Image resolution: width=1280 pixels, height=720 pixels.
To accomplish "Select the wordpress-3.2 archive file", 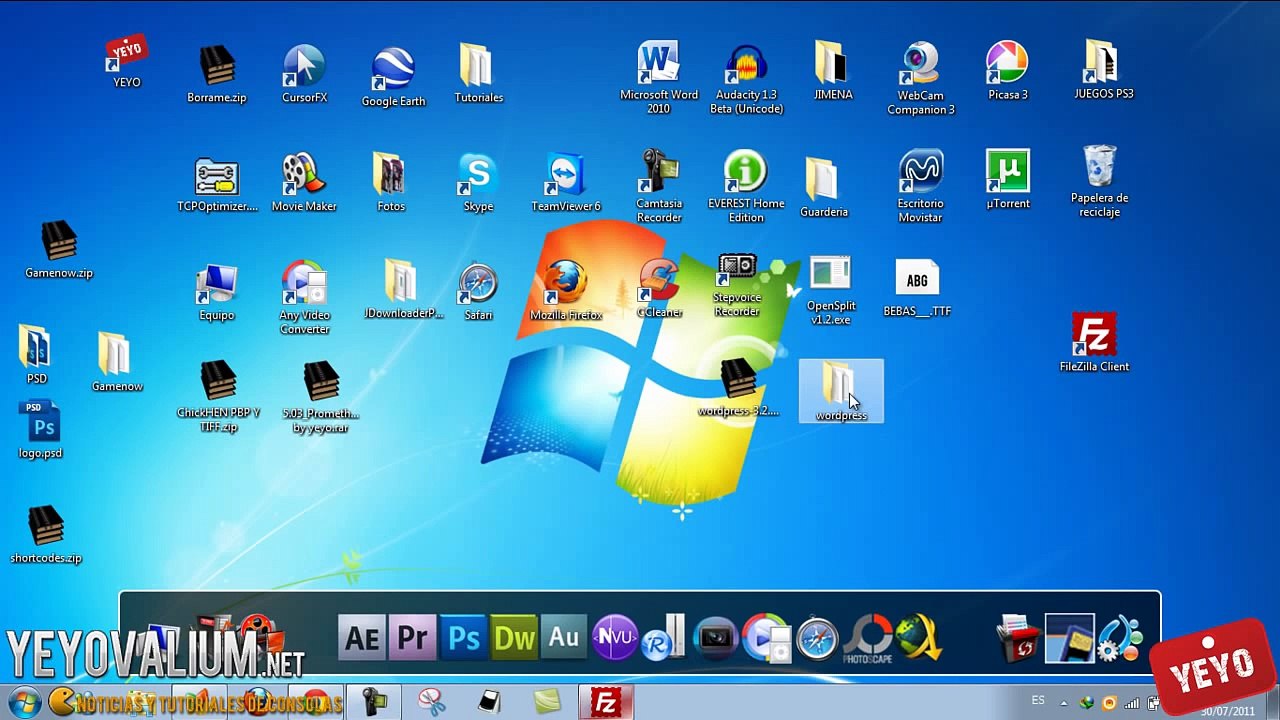I will (x=738, y=388).
